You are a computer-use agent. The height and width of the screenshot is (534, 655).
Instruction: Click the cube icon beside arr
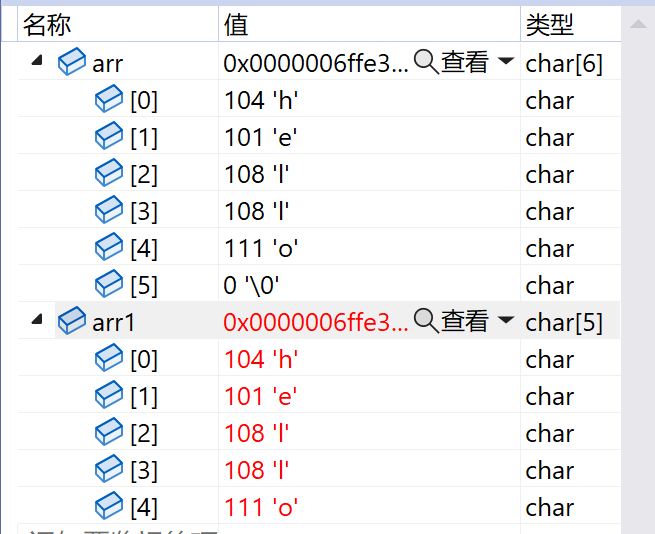72,62
